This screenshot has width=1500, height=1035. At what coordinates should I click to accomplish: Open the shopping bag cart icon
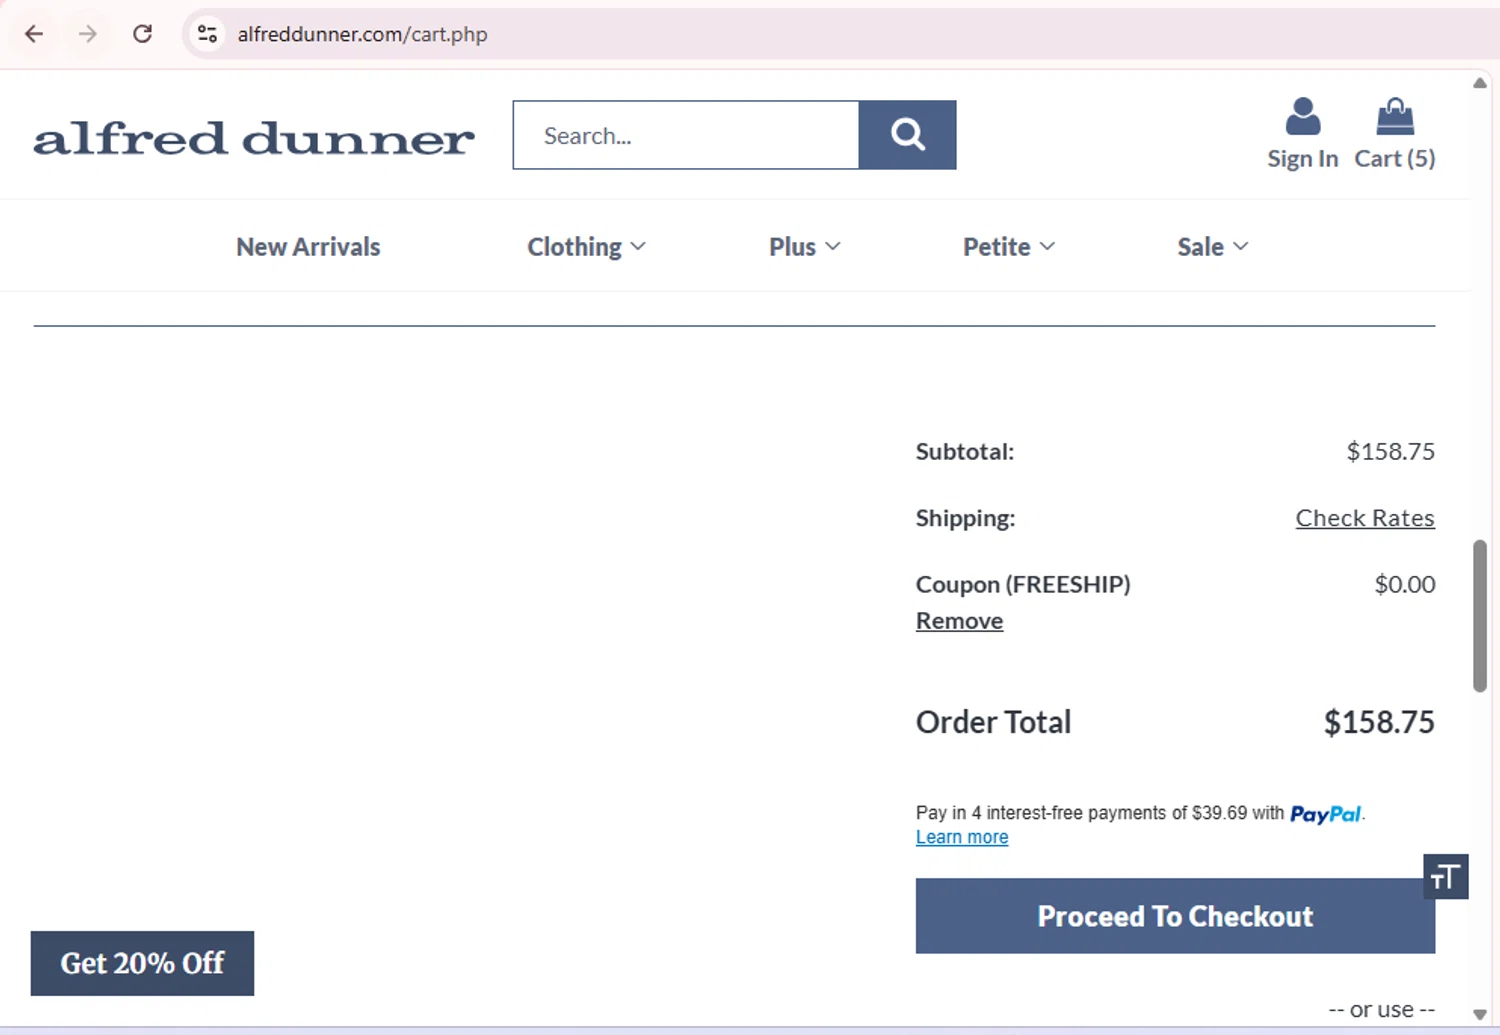coord(1394,116)
